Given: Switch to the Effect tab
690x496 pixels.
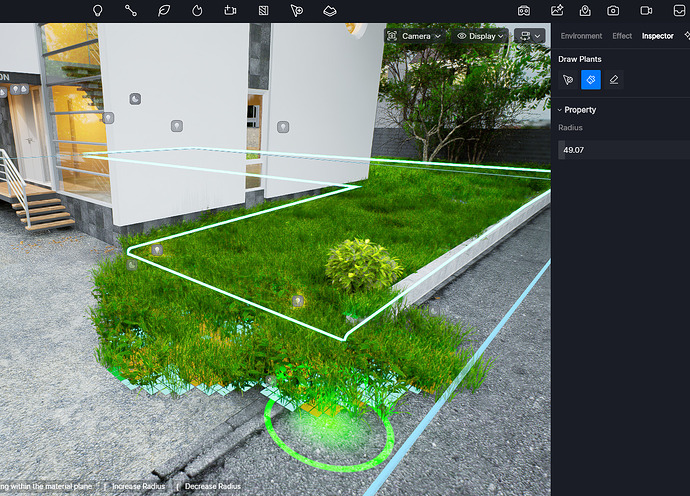Looking at the screenshot, I should 622,36.
